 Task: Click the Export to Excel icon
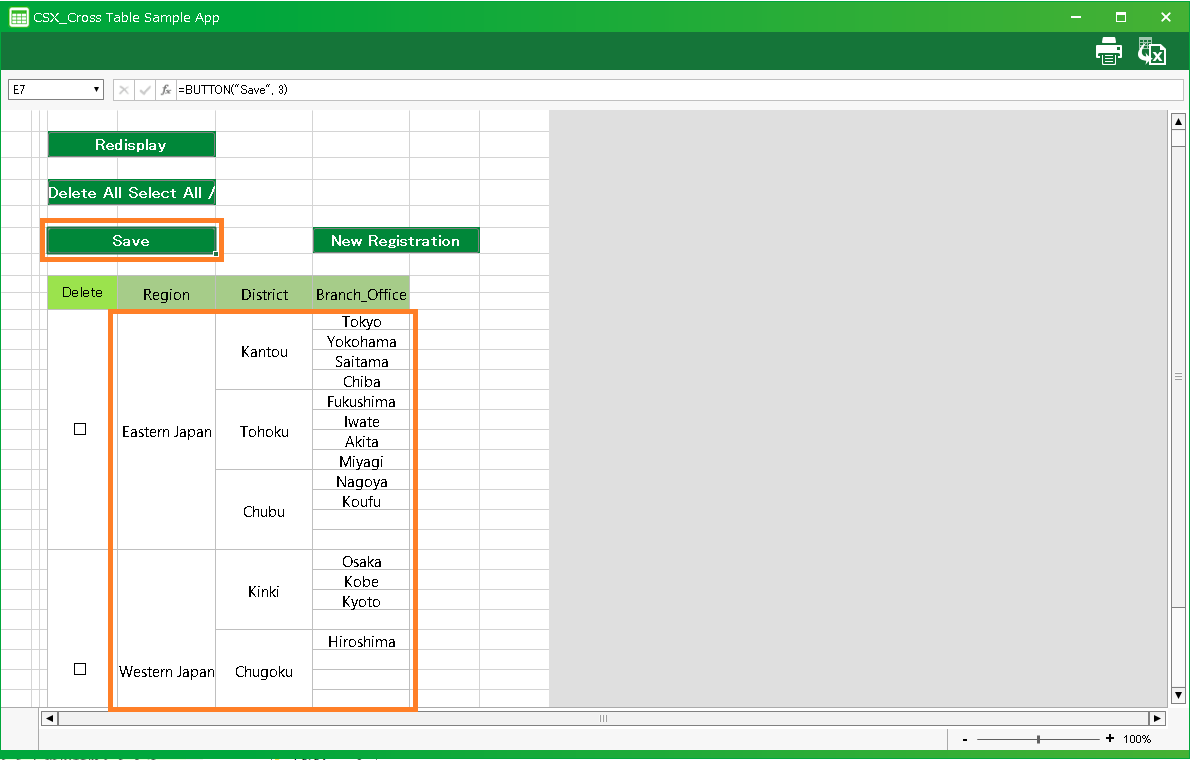pos(1151,52)
